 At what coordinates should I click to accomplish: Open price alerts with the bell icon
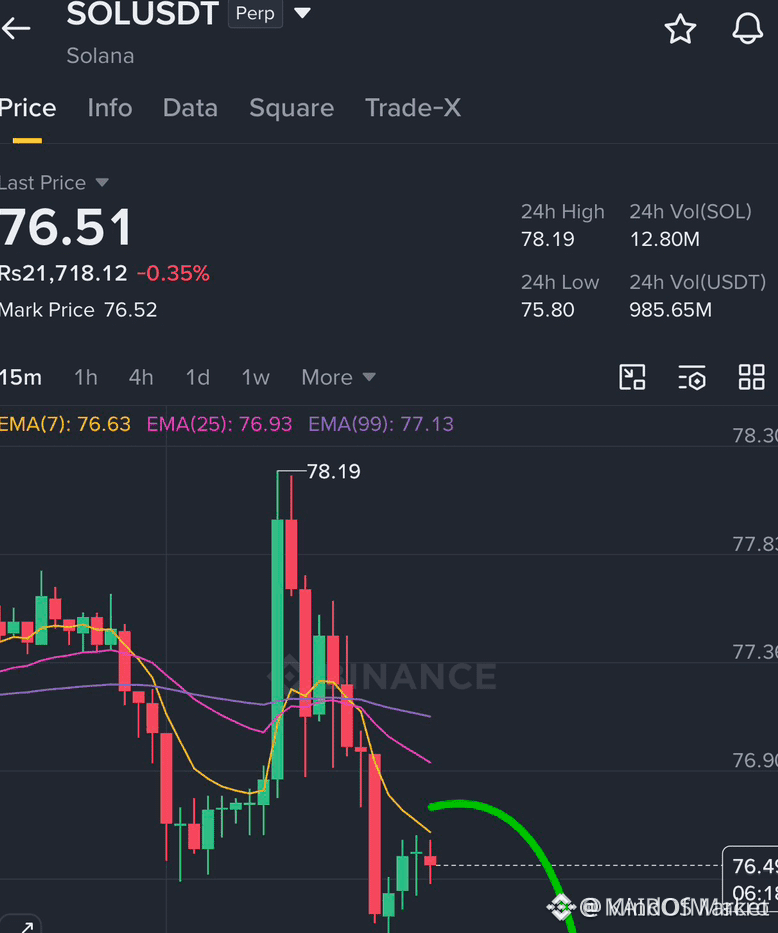(747, 29)
